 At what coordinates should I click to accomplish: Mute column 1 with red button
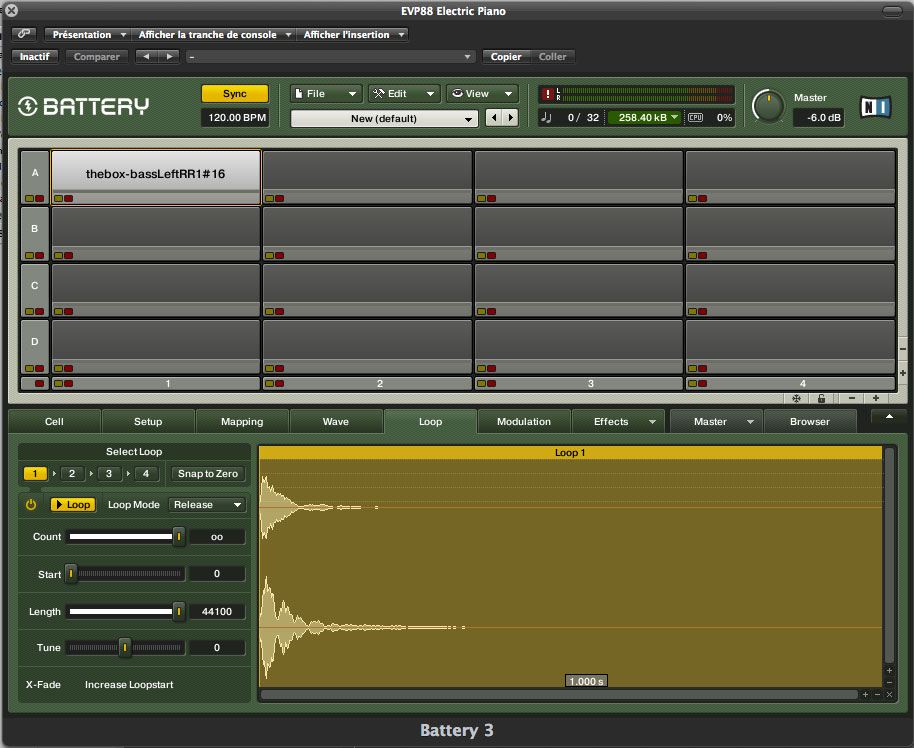tap(69, 384)
